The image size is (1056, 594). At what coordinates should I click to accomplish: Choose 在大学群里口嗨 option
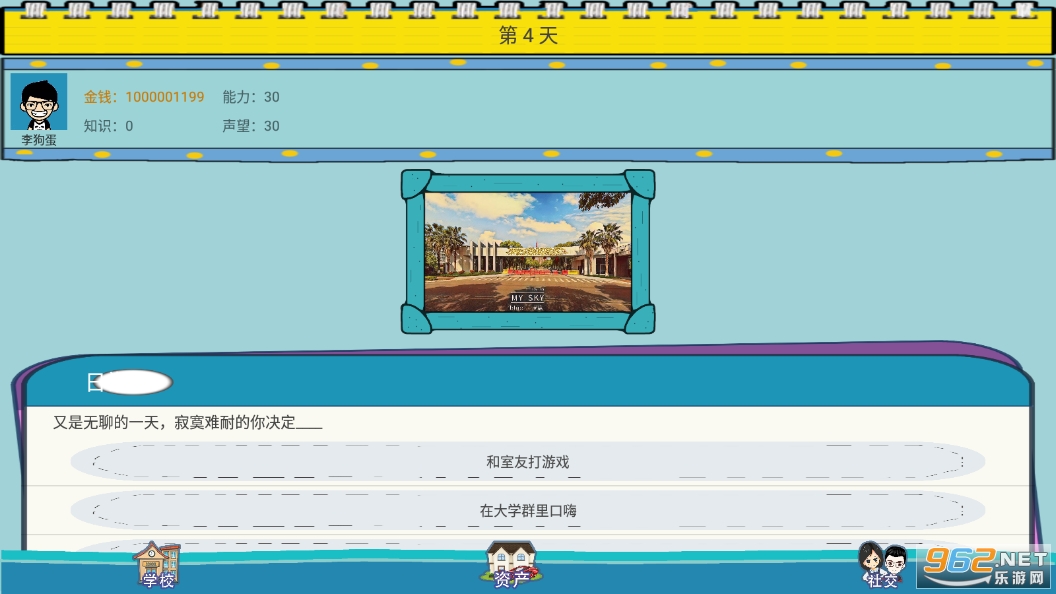point(528,510)
